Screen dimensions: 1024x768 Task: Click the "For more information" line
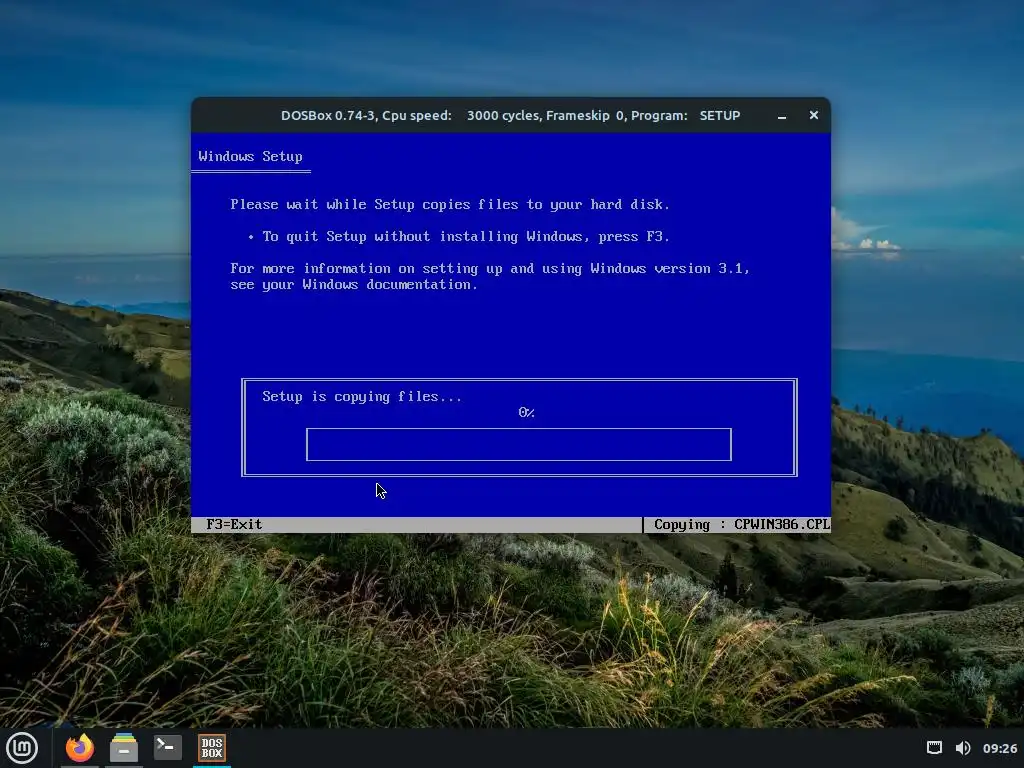pos(490,268)
